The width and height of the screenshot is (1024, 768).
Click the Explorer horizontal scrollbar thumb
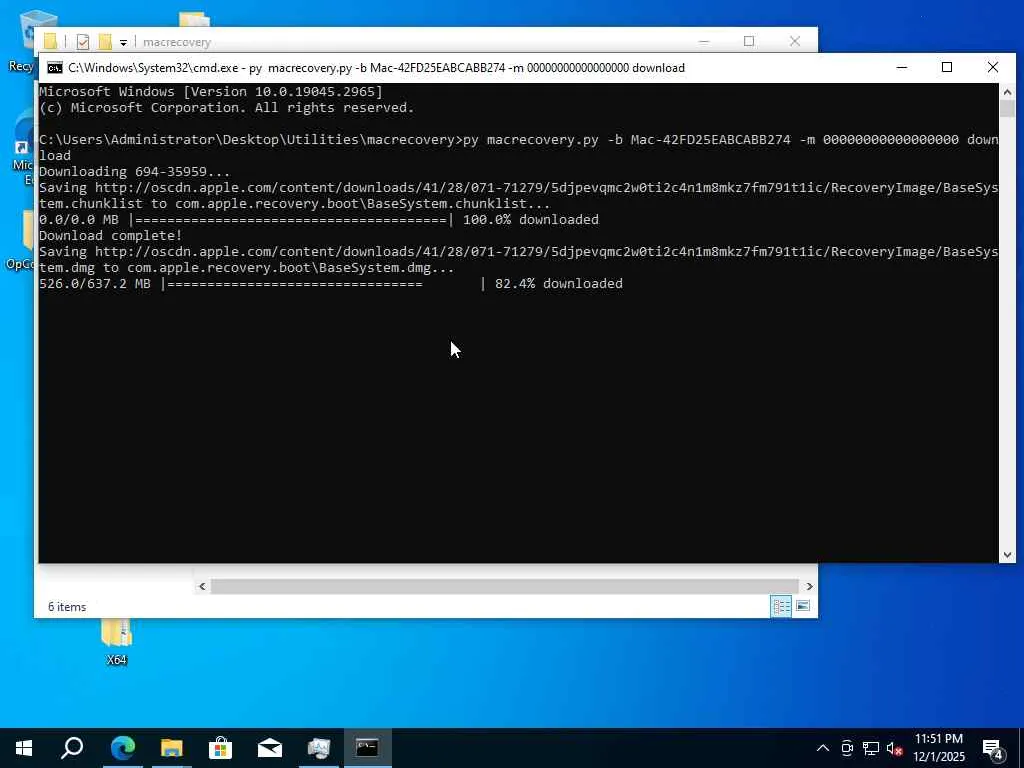(x=505, y=586)
